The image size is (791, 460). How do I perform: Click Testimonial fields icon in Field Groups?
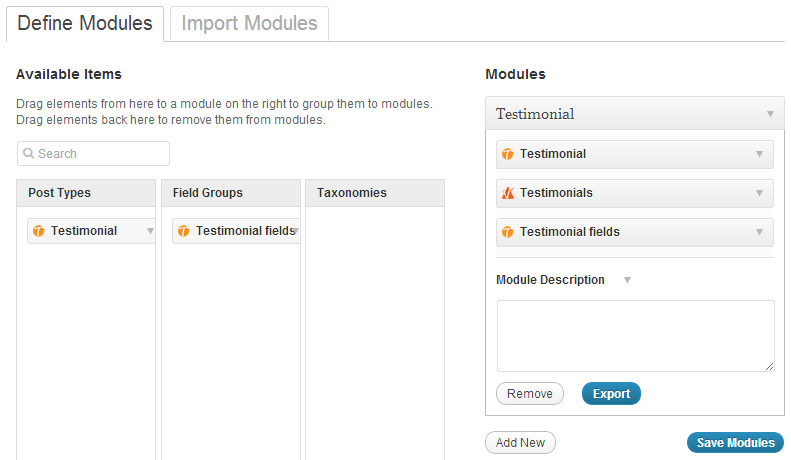click(184, 231)
